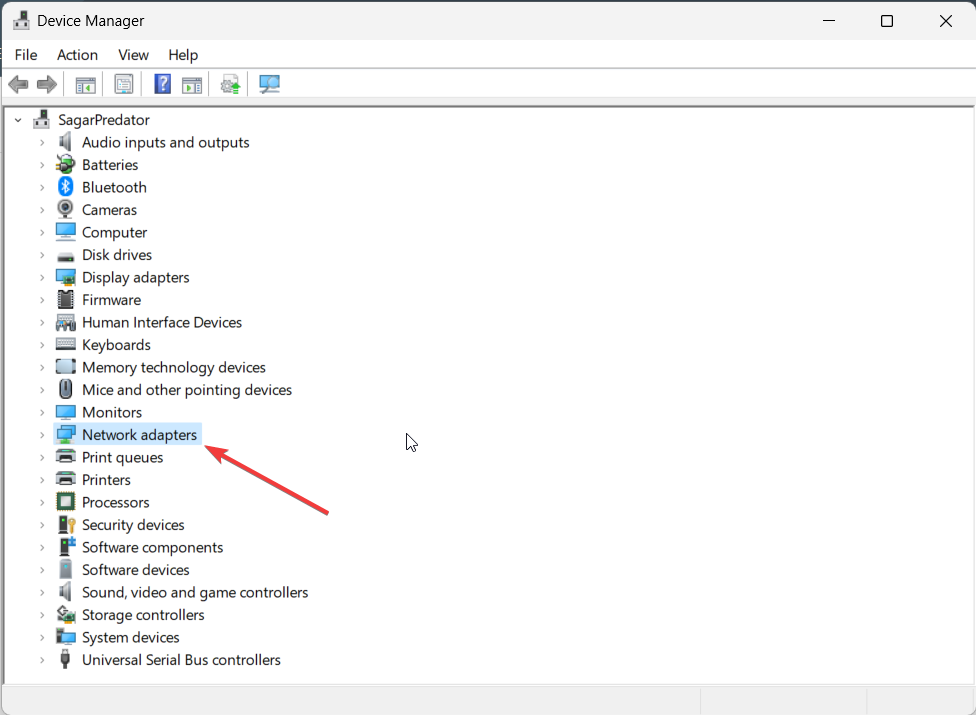Select the Software components row
976x715 pixels.
tap(152, 547)
